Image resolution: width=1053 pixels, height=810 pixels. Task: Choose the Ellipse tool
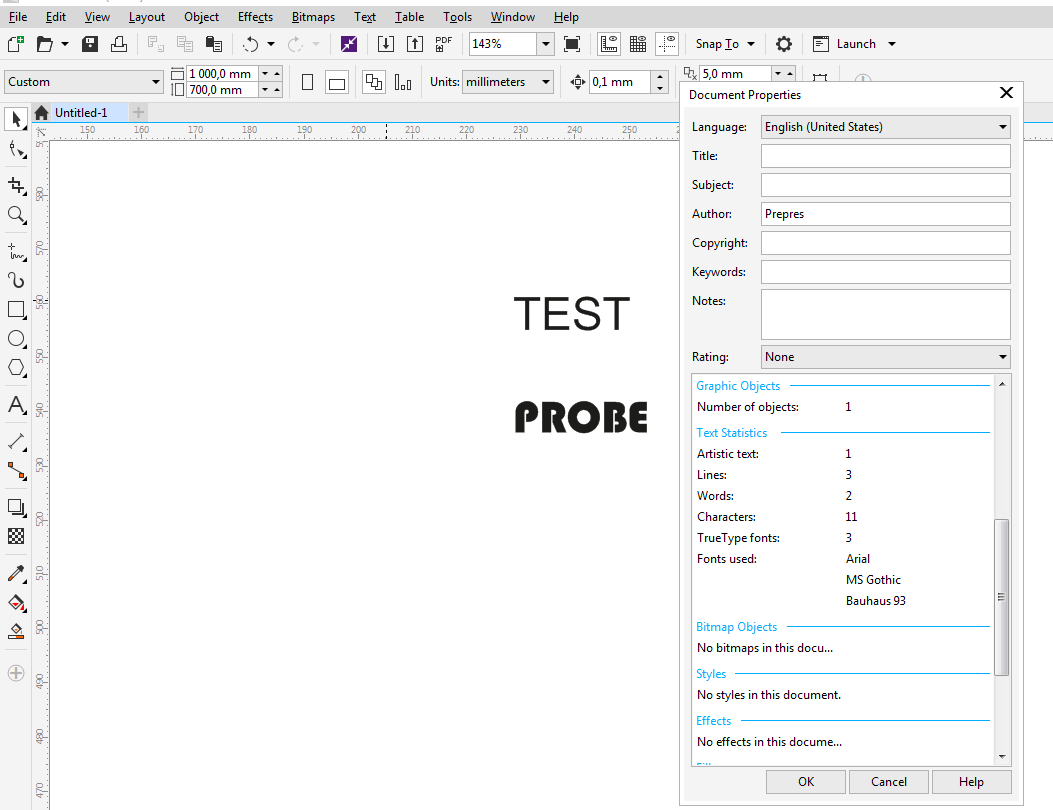(x=16, y=339)
